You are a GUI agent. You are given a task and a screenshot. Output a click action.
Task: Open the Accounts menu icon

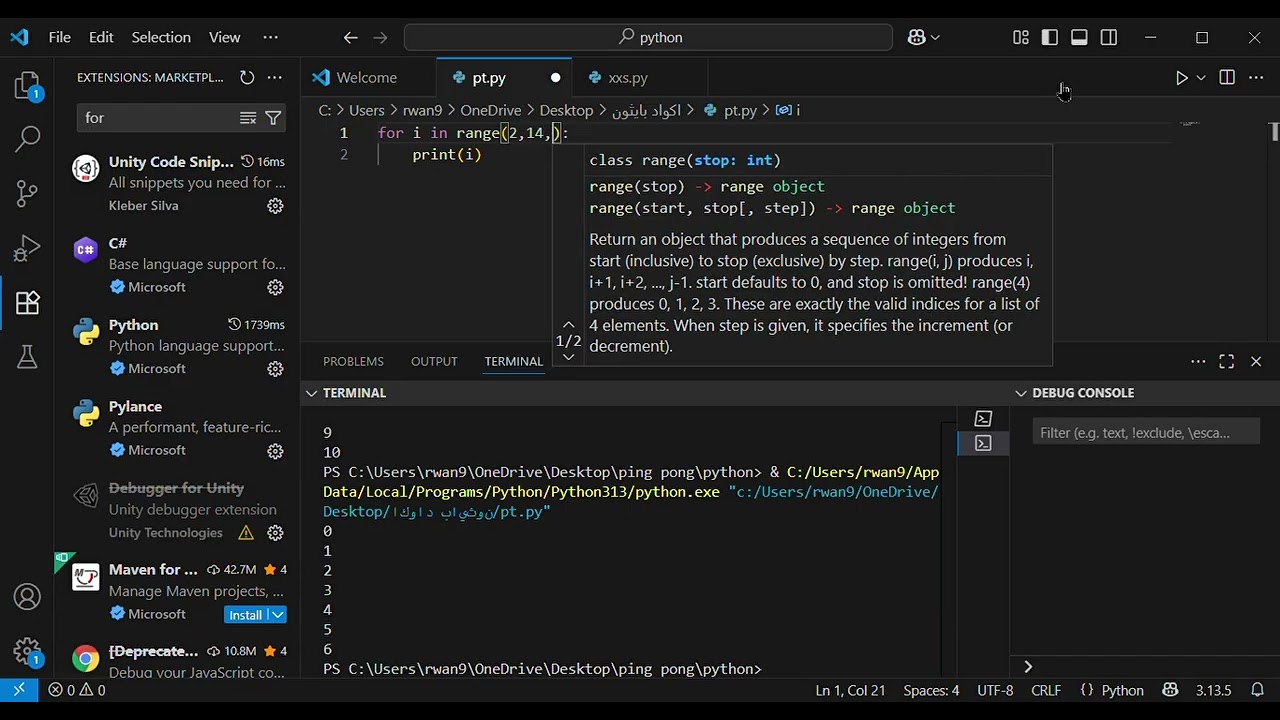(x=27, y=597)
